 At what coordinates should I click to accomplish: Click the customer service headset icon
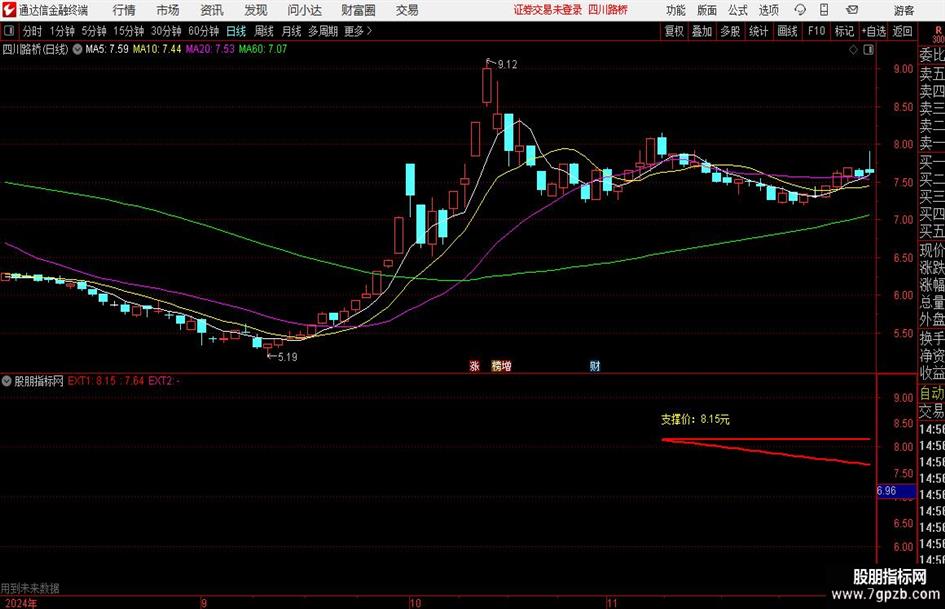tap(800, 10)
